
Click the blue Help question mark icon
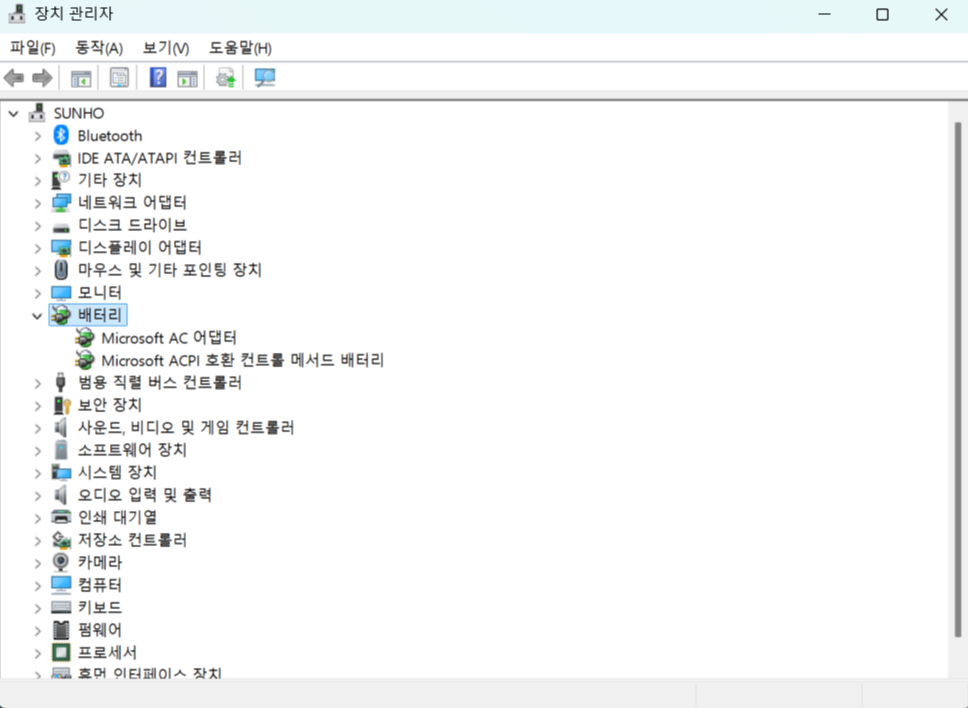pyautogui.click(x=158, y=78)
